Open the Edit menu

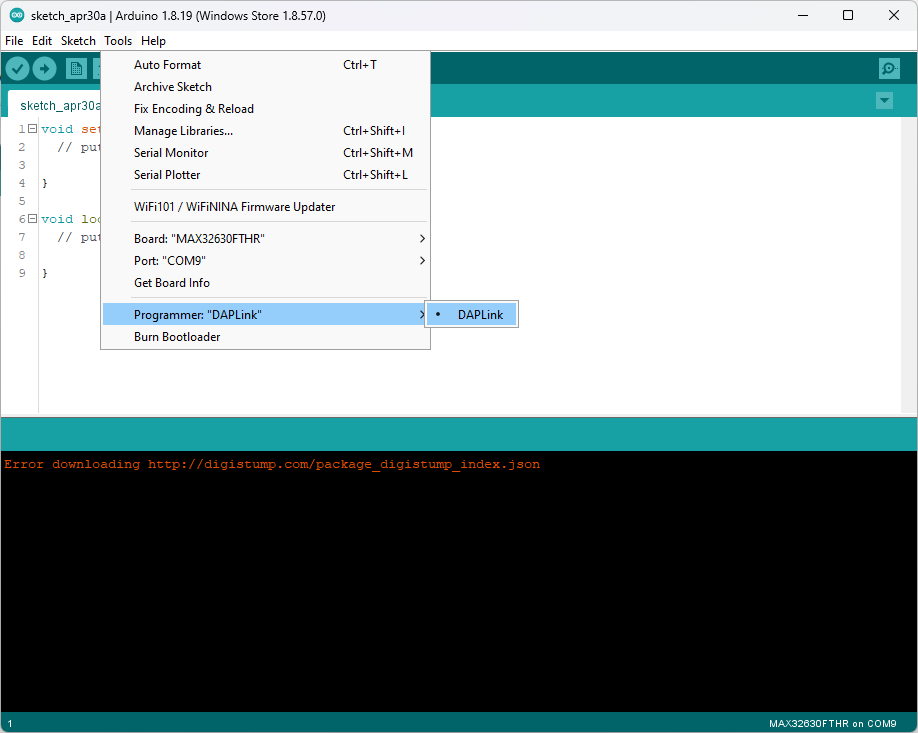42,41
